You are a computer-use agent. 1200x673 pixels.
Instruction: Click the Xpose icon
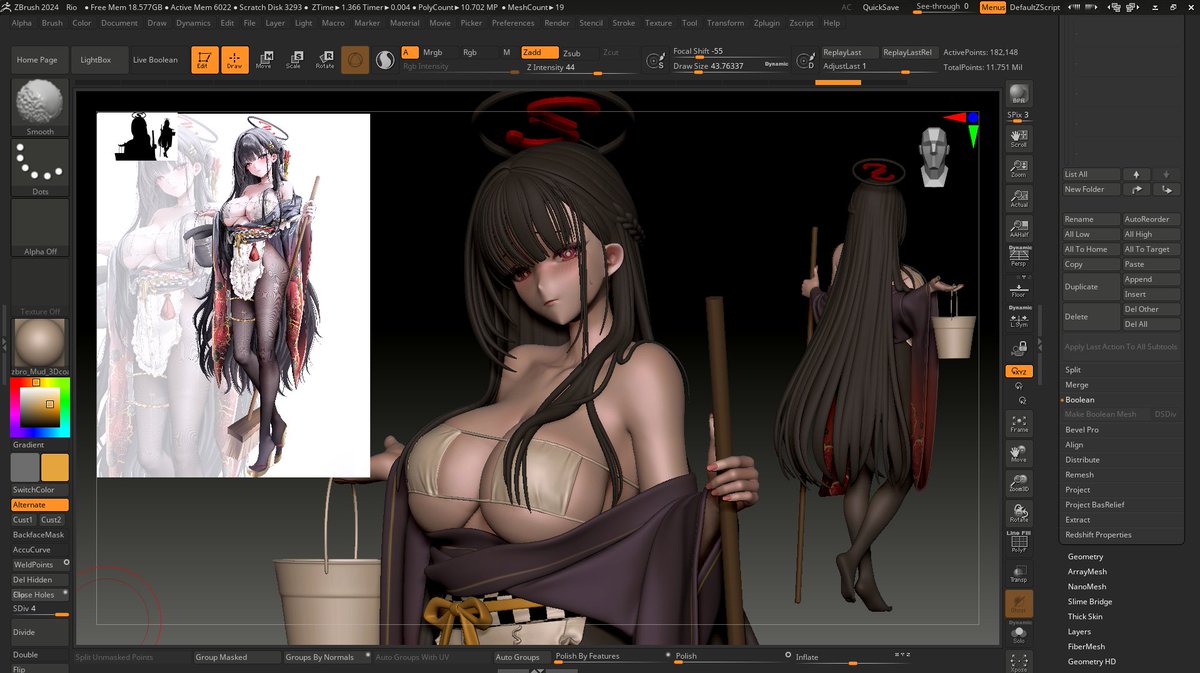1019,662
